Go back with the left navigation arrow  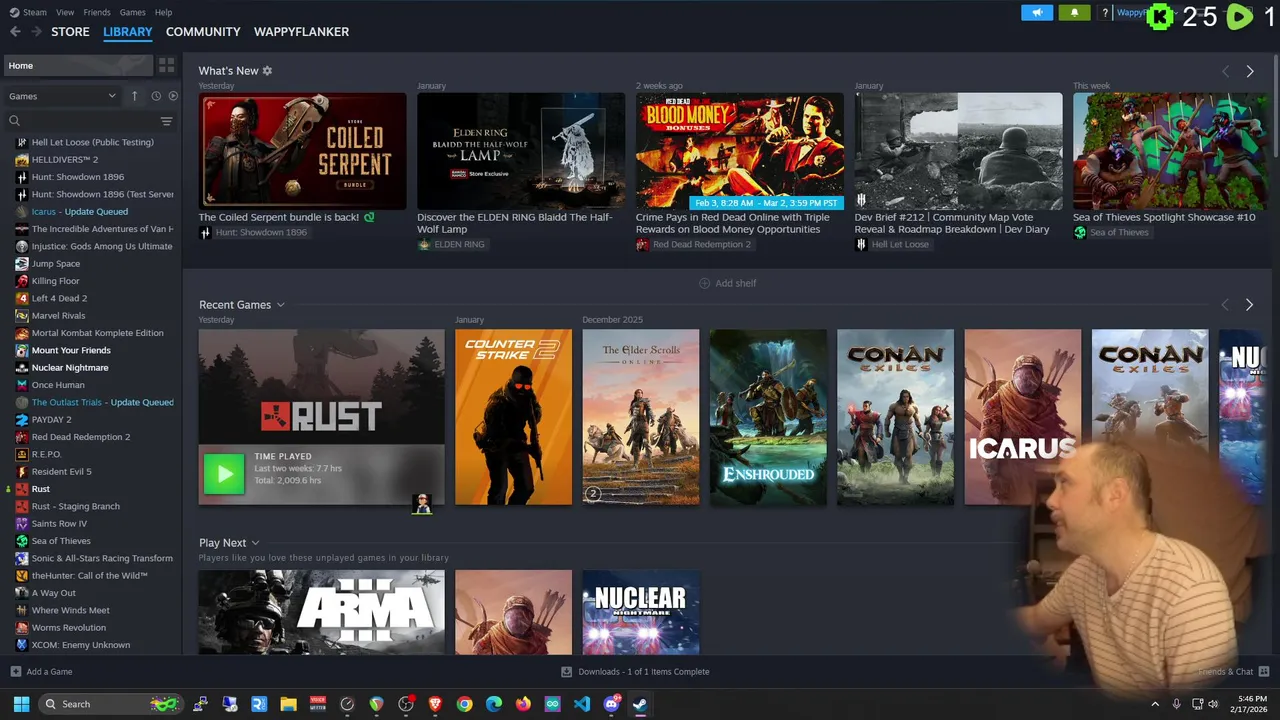(15, 32)
